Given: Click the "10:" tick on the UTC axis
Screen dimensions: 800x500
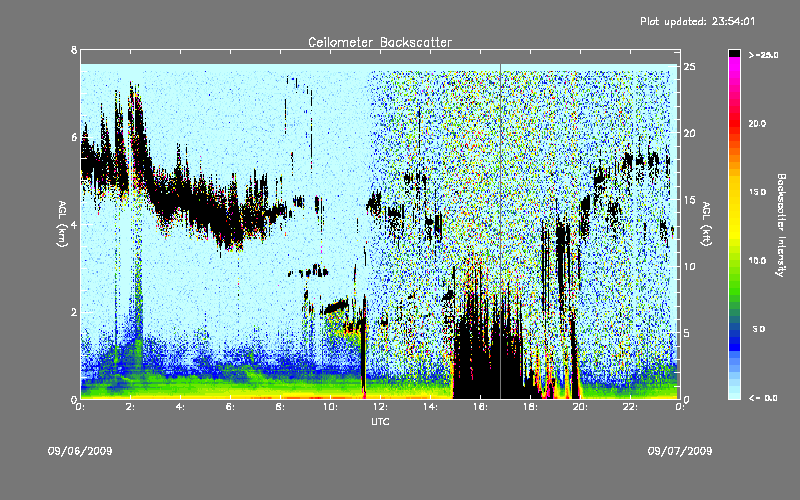Looking at the screenshot, I should 331,407.
